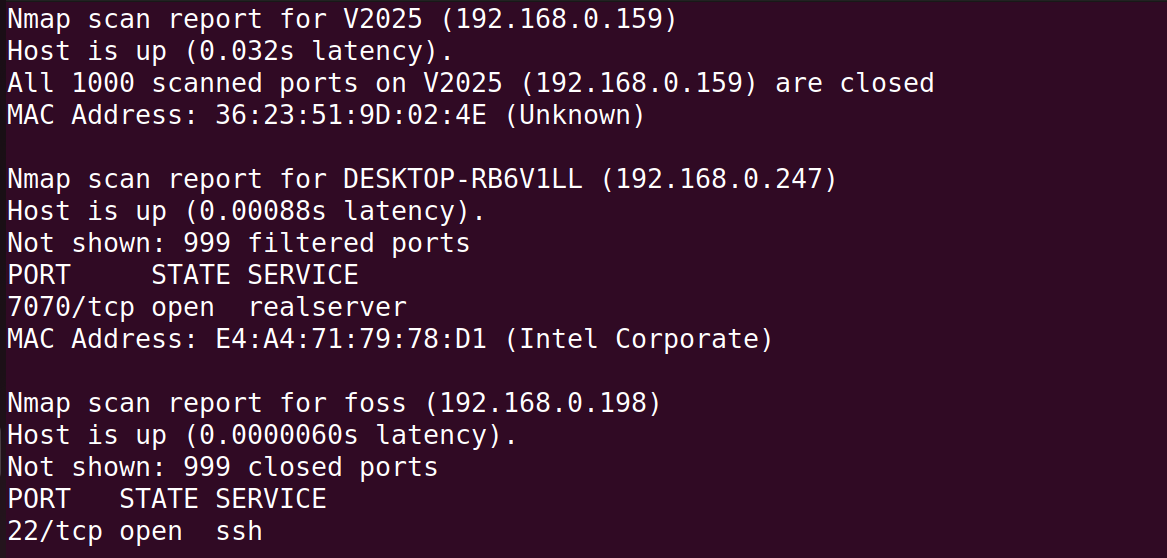Click the MAC address 36:23:51:9D:02:4E

point(351,115)
